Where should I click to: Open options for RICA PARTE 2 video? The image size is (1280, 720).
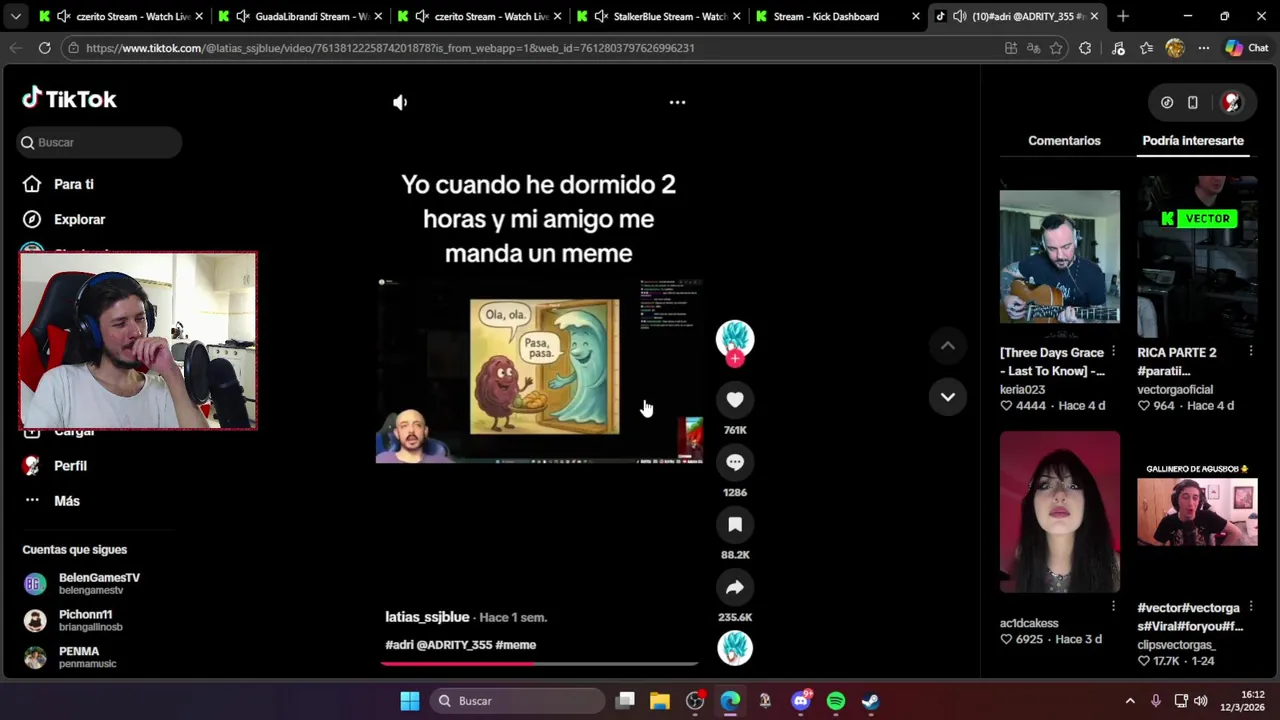click(1251, 352)
